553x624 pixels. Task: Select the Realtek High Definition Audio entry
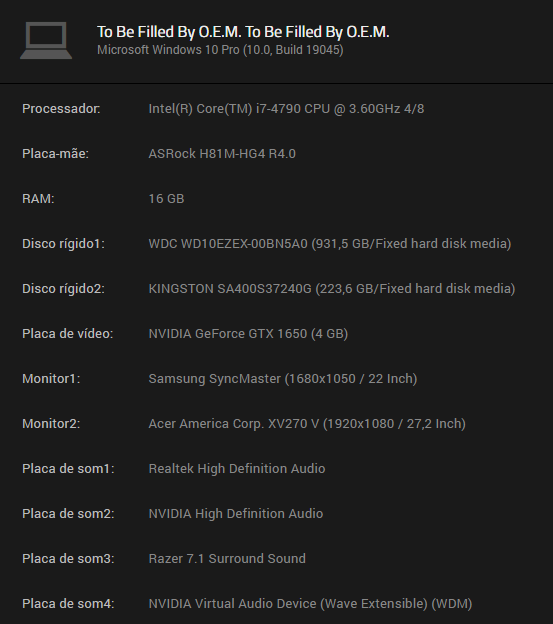[237, 468]
